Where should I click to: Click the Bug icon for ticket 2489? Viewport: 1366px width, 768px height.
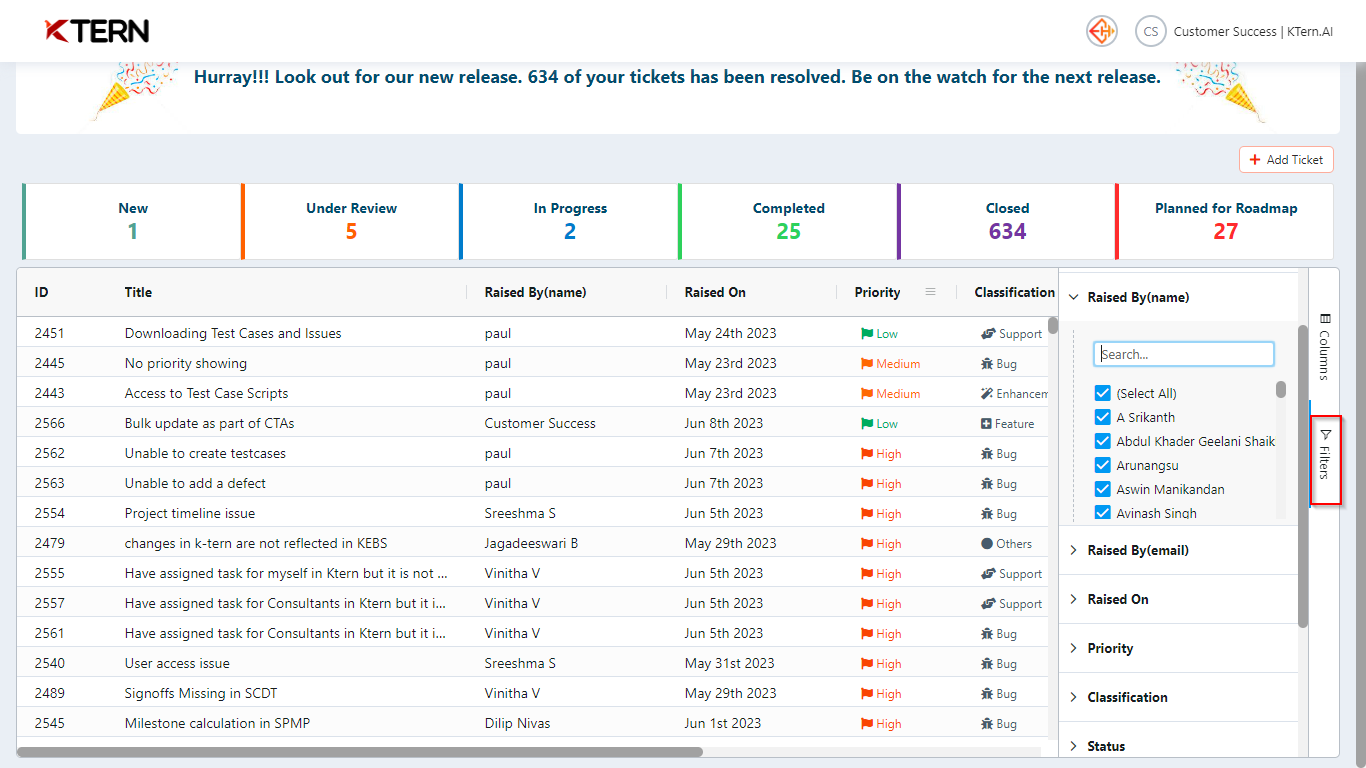point(987,694)
